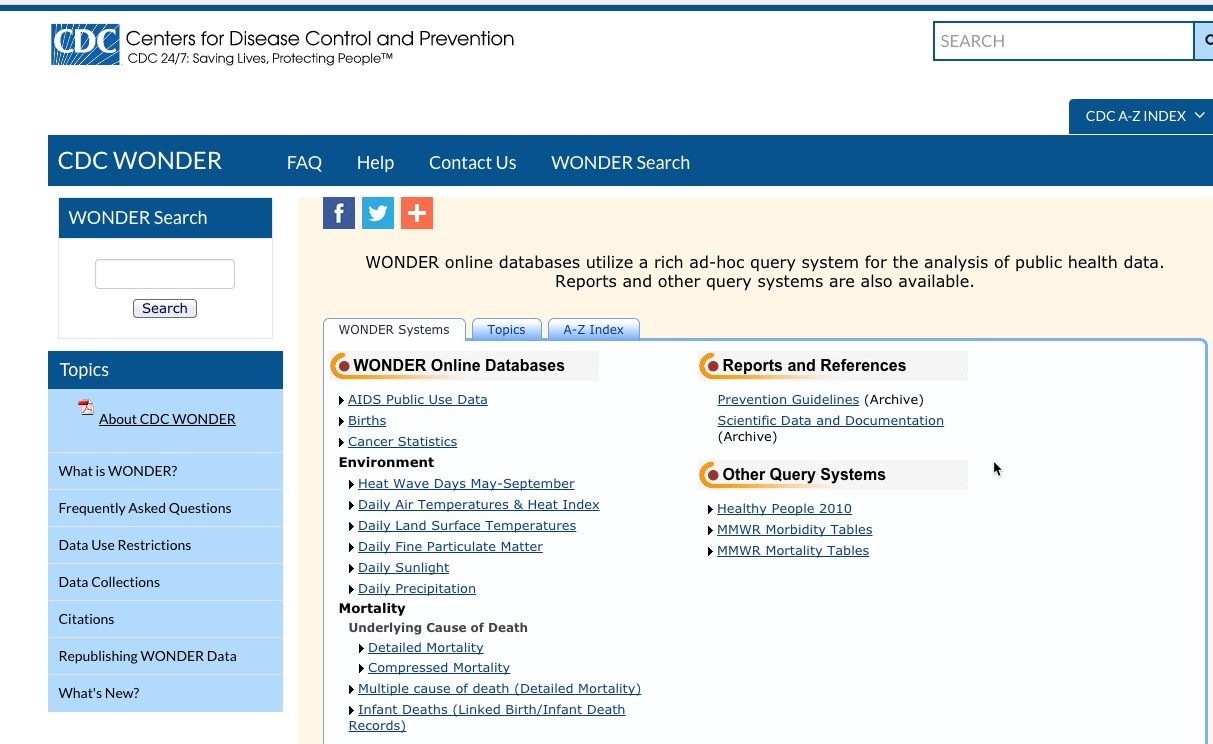This screenshot has width=1213, height=744.
Task: Open What's New? sidebar item
Action: [165, 693]
